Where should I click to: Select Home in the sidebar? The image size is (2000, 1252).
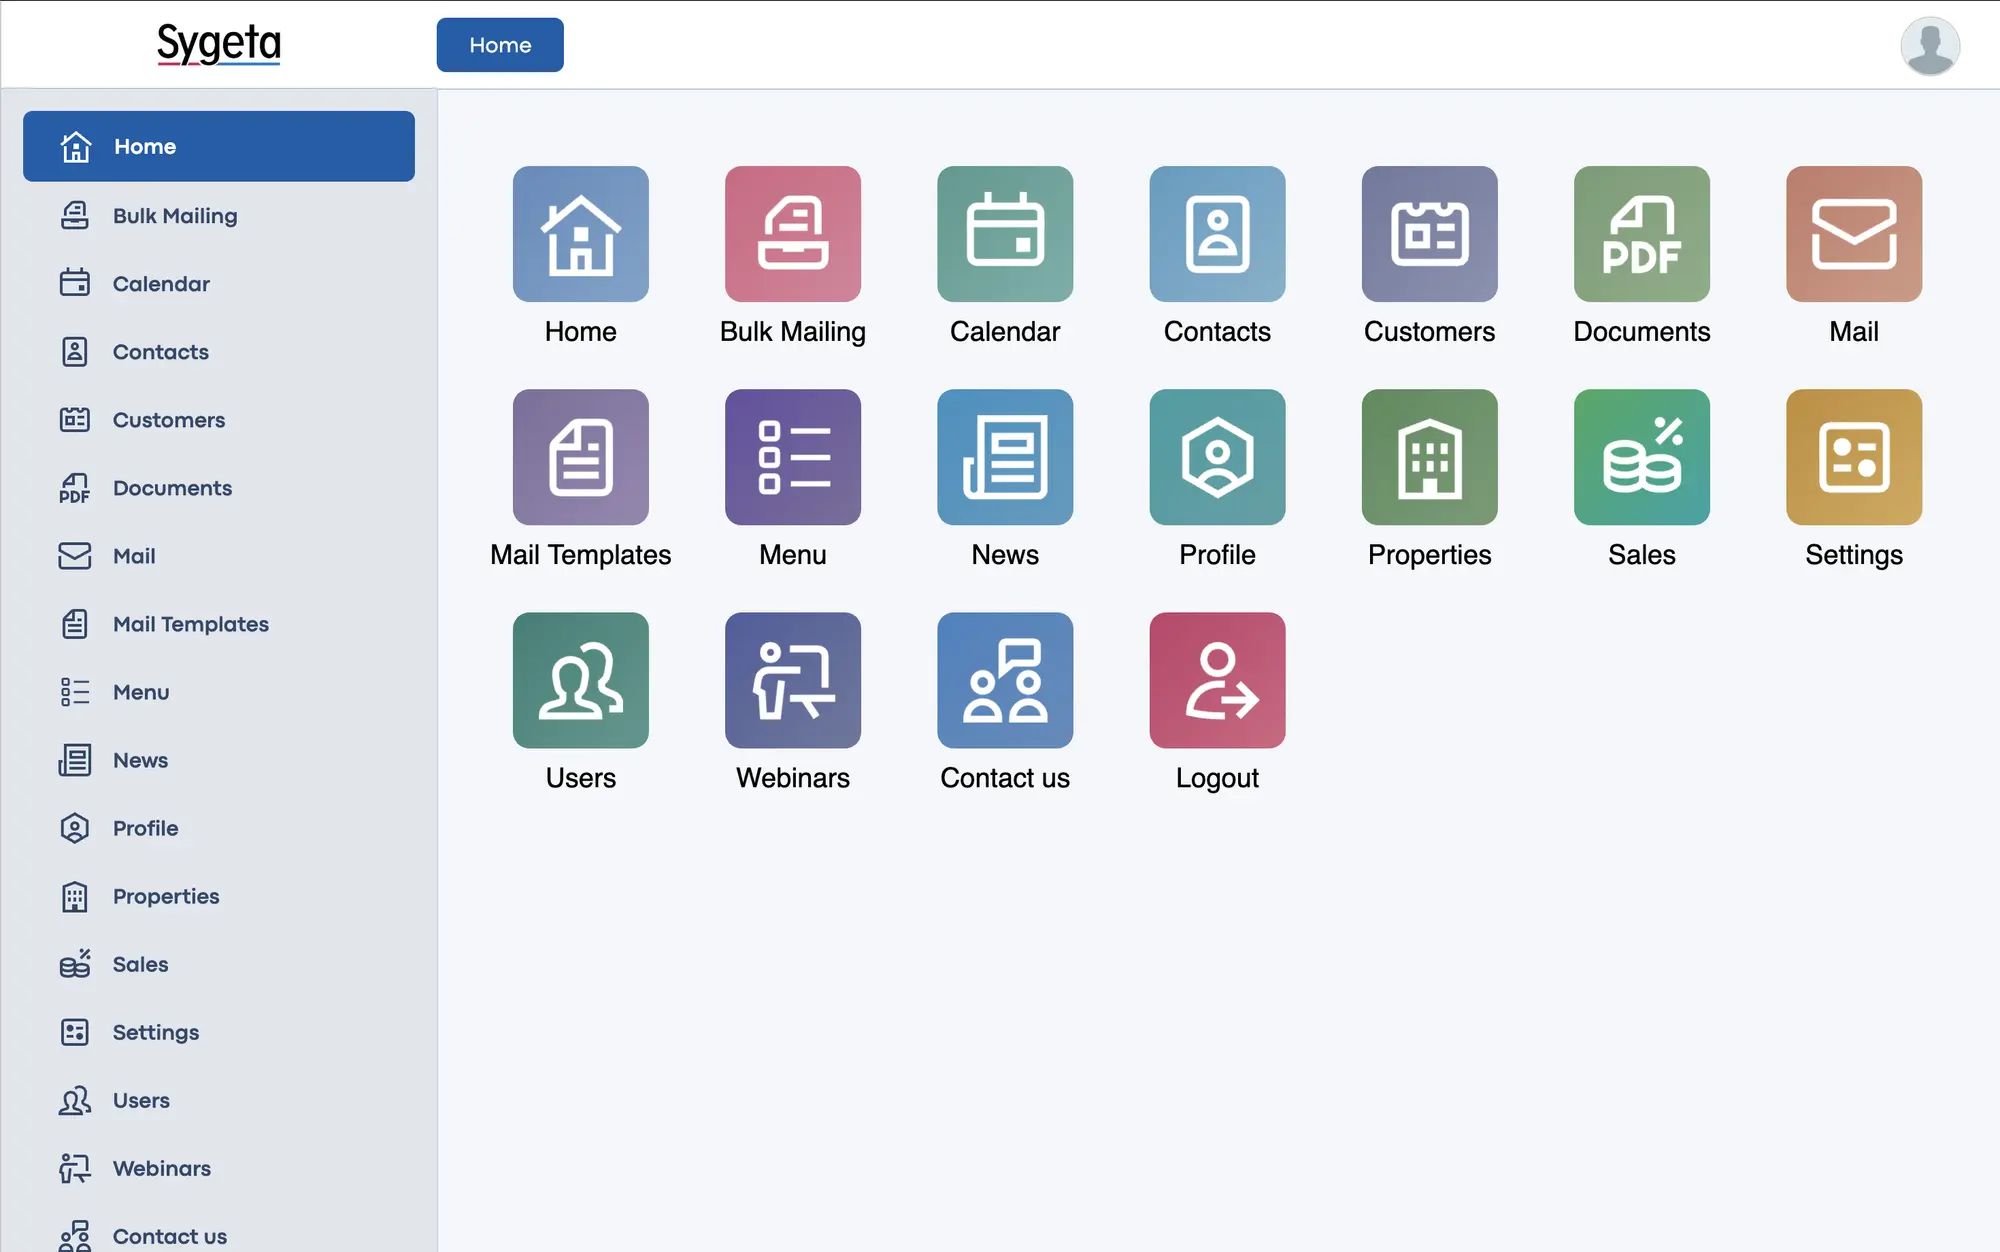pyautogui.click(x=219, y=146)
